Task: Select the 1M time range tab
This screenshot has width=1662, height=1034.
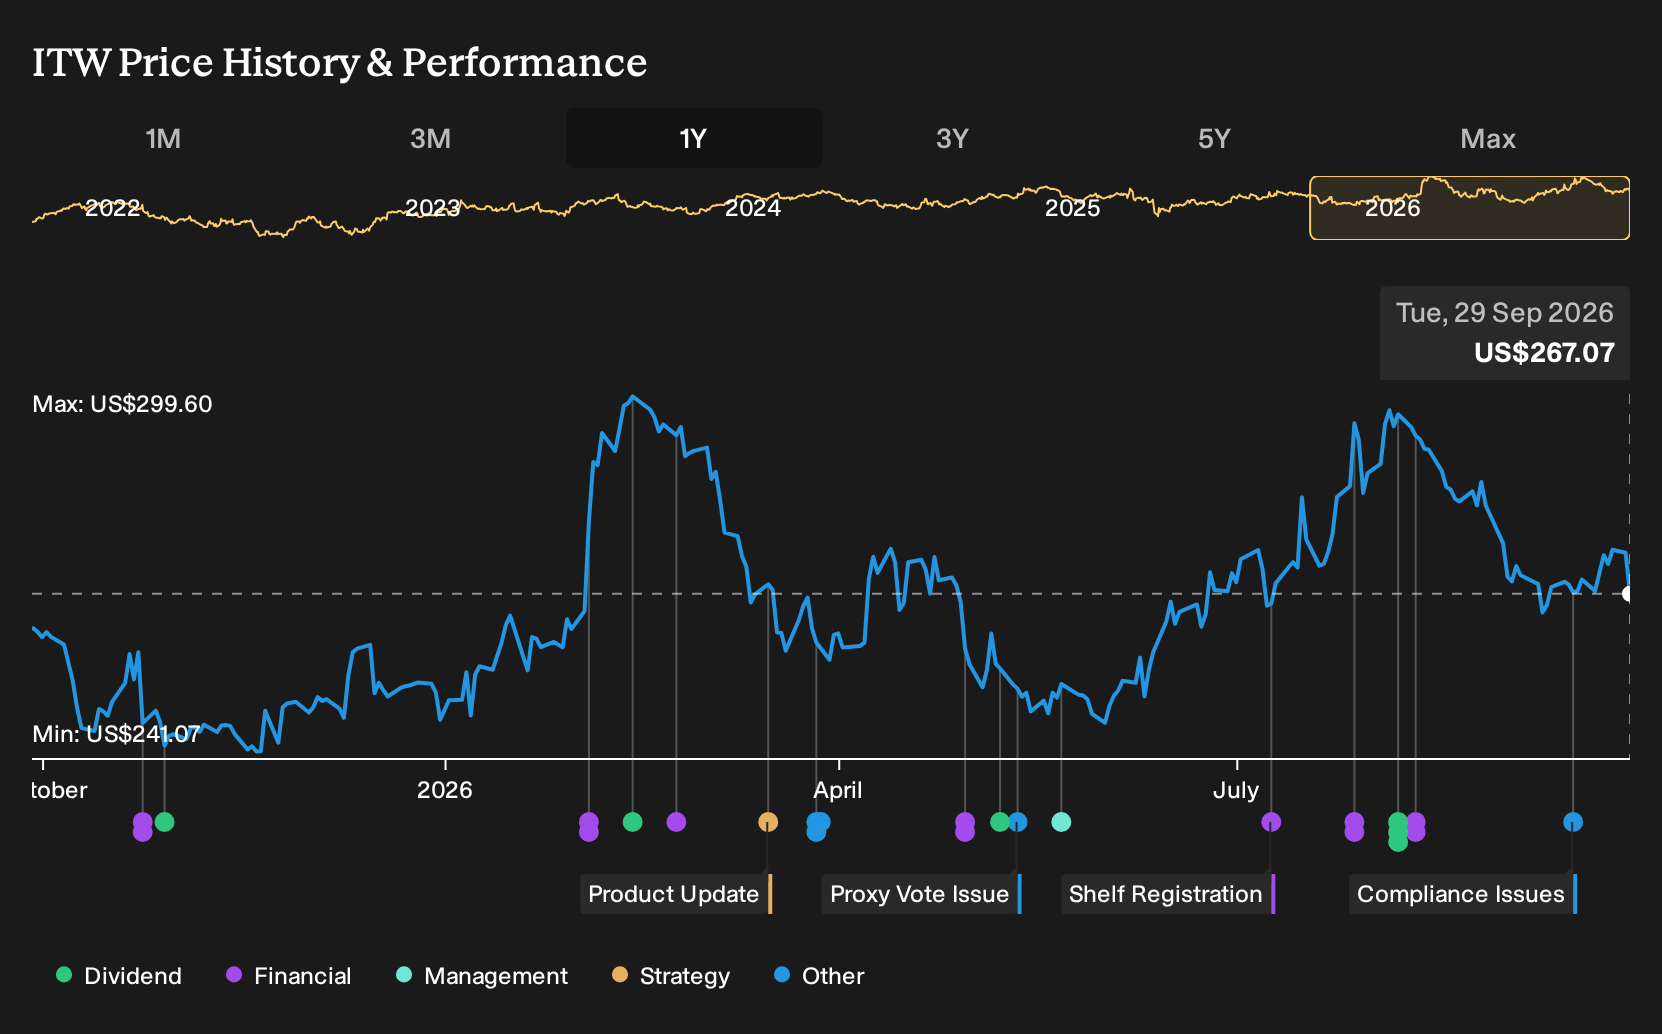Action: 163,138
